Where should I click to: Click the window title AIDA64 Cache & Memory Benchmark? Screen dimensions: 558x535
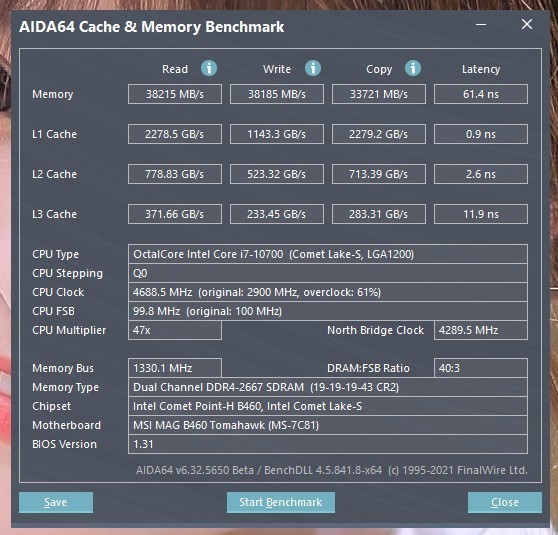(x=152, y=27)
